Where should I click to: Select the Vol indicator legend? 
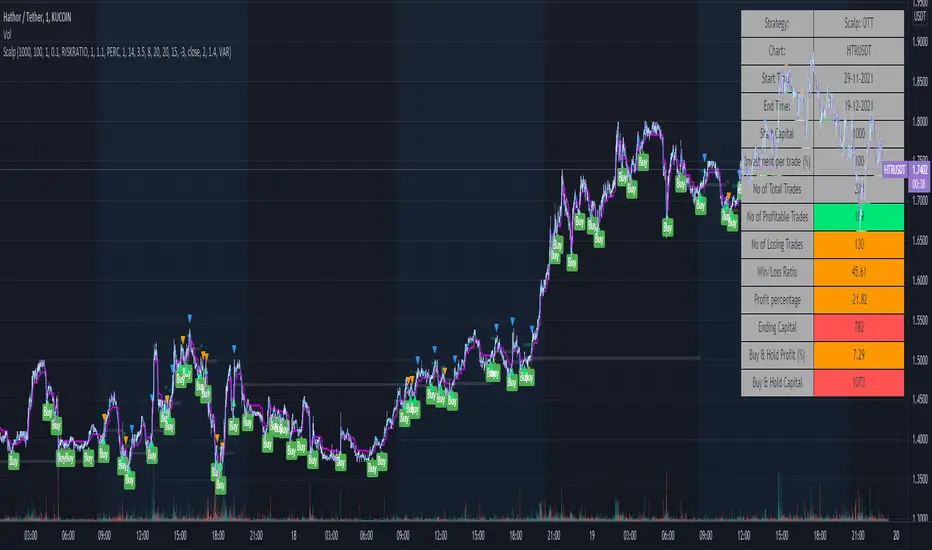pos(7,34)
